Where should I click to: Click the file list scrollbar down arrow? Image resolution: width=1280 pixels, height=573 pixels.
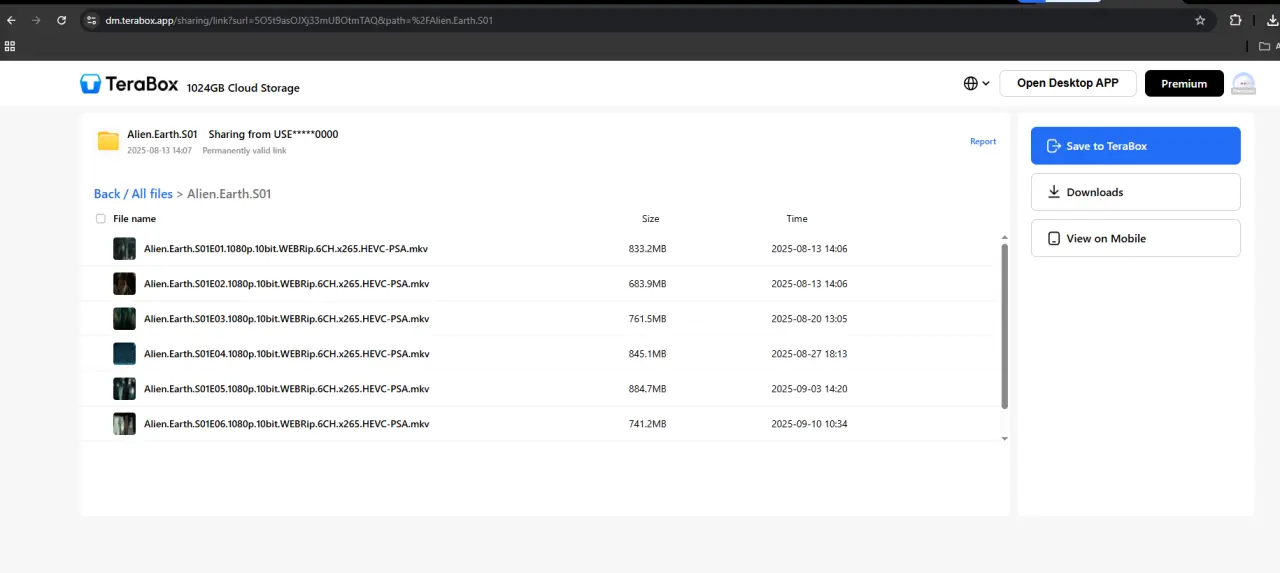[1005, 438]
